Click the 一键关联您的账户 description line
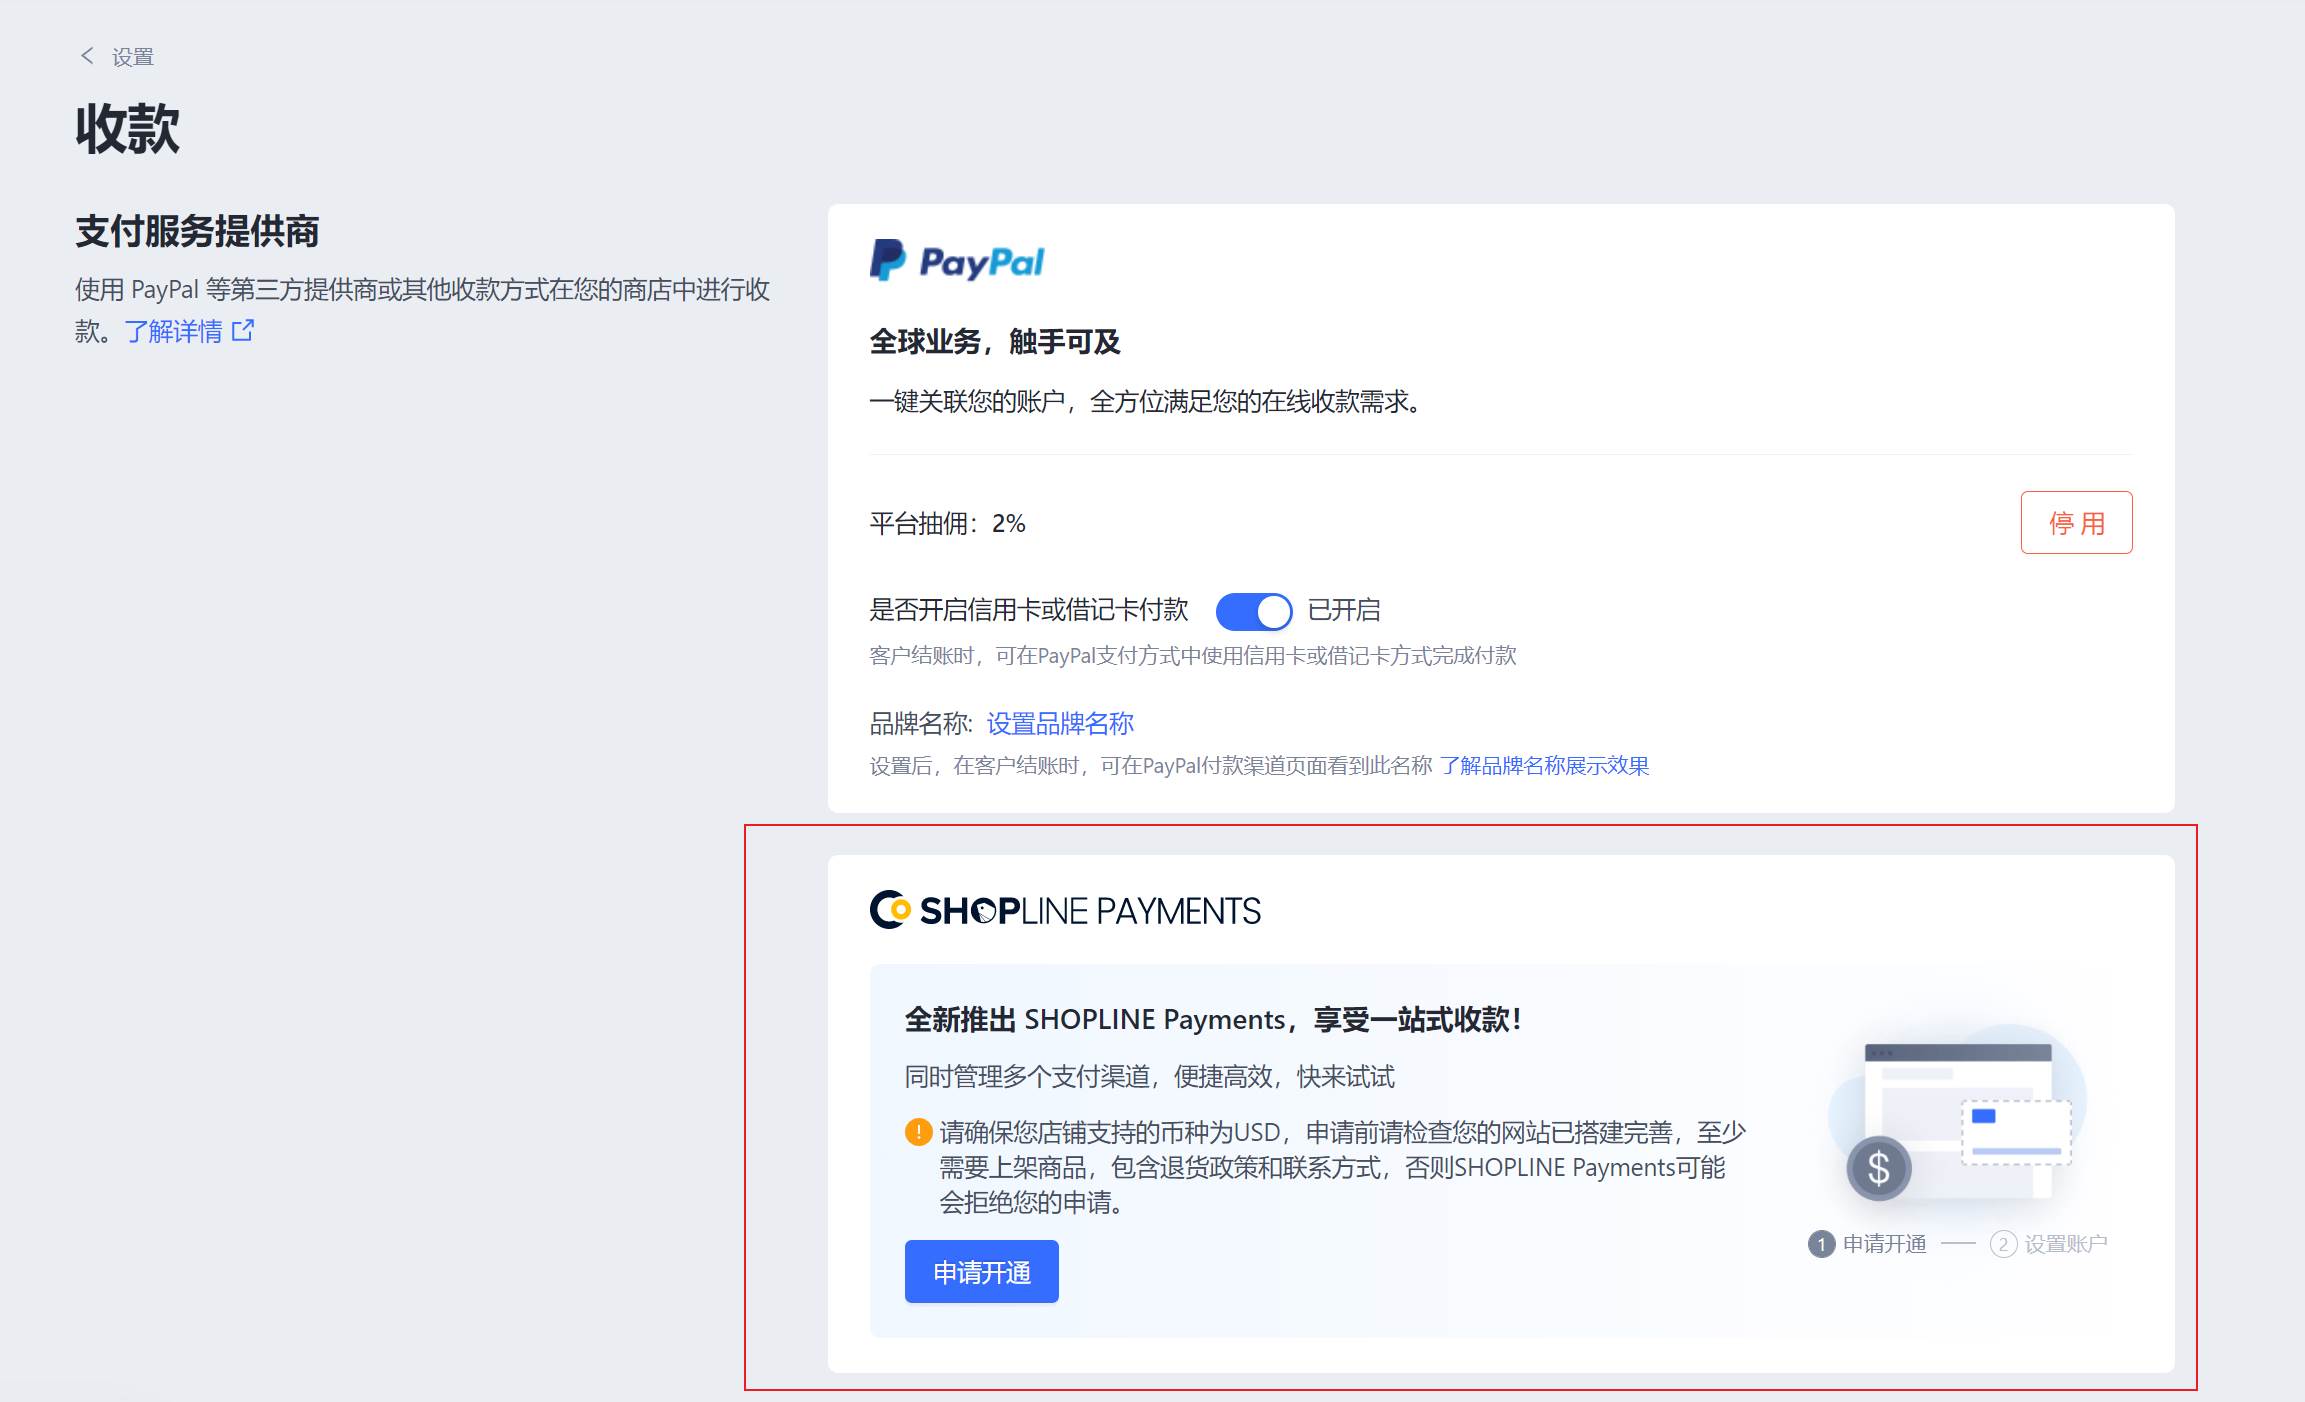The width and height of the screenshot is (2305, 1402). click(1147, 402)
